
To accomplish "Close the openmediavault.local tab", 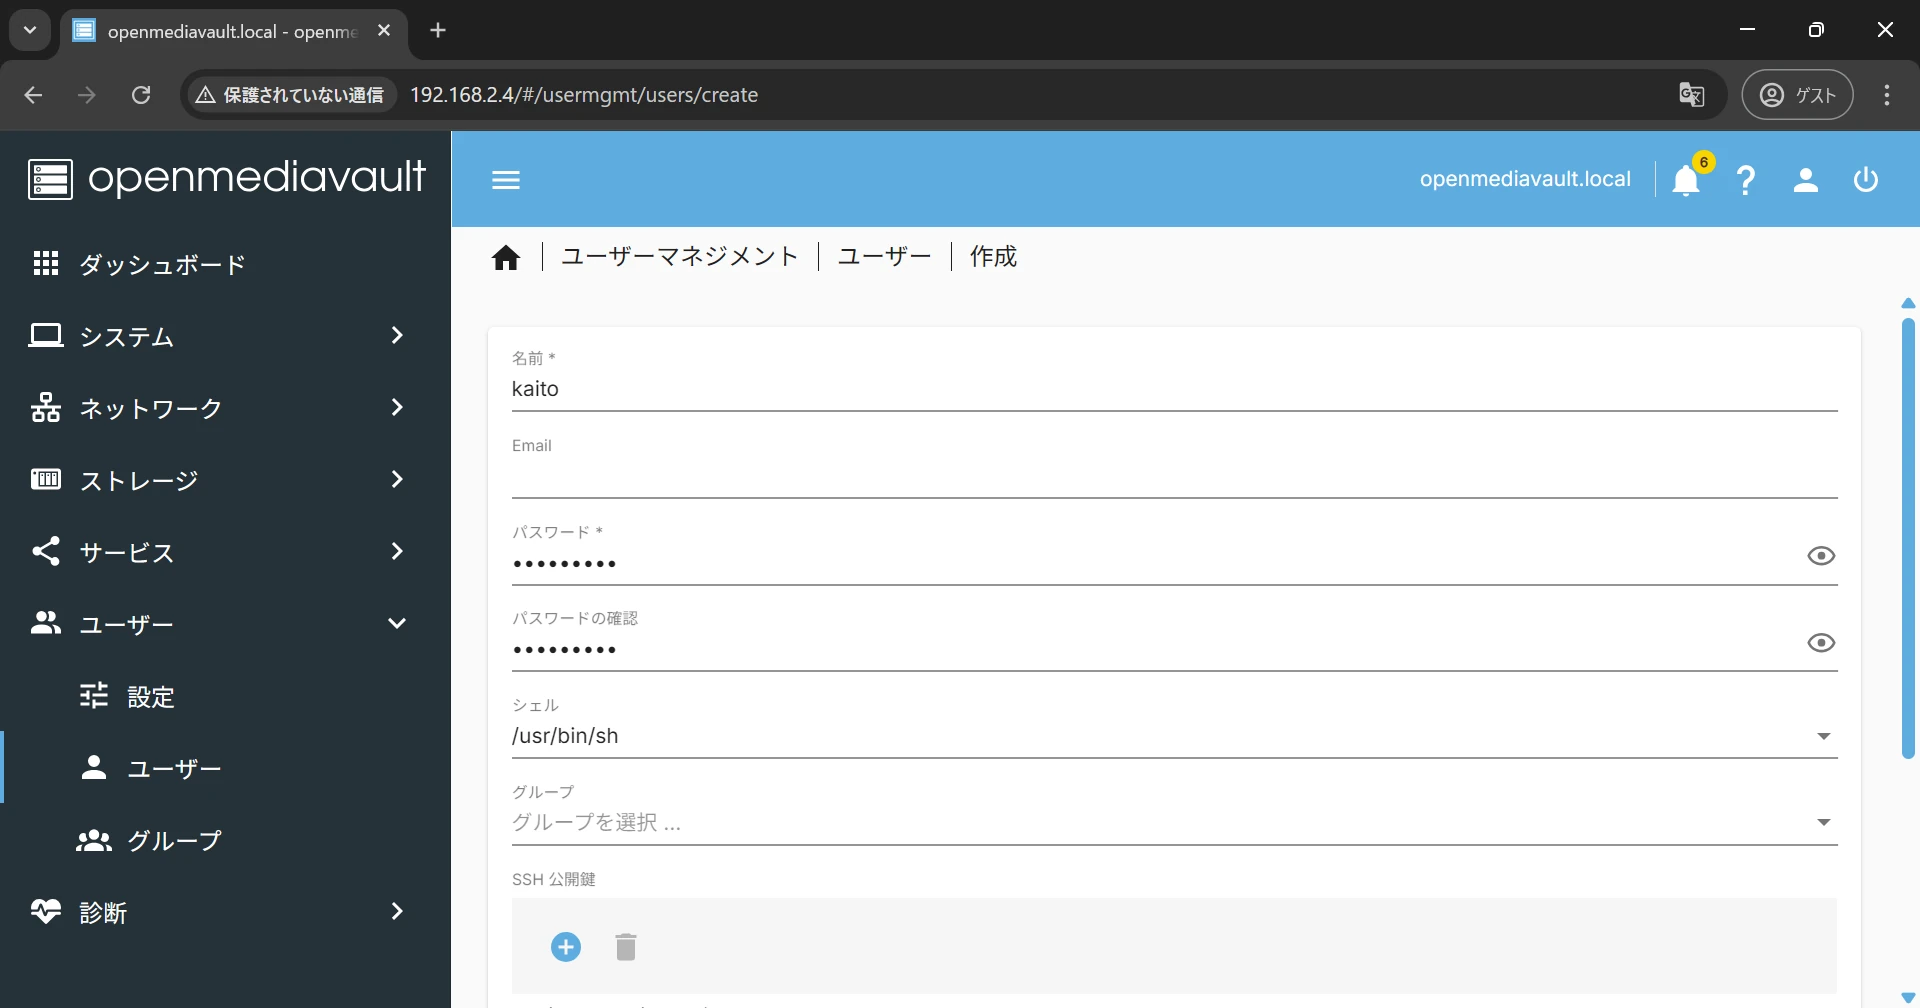I will (384, 31).
